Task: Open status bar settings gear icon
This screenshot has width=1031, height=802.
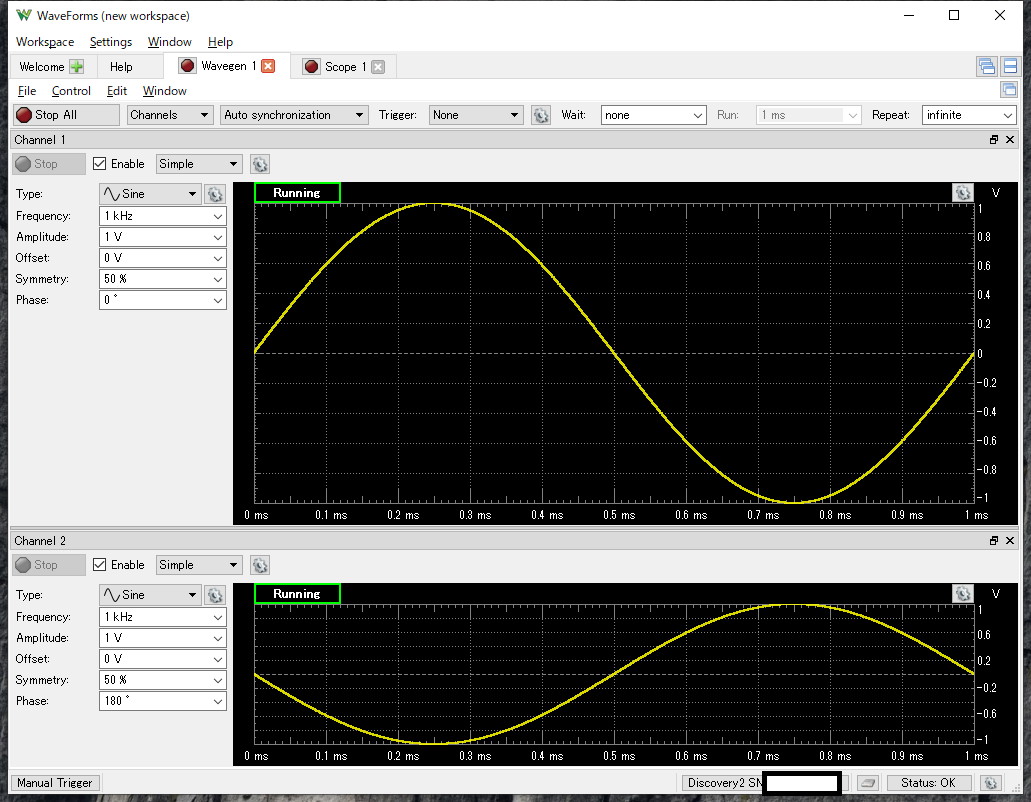Action: [x=991, y=783]
